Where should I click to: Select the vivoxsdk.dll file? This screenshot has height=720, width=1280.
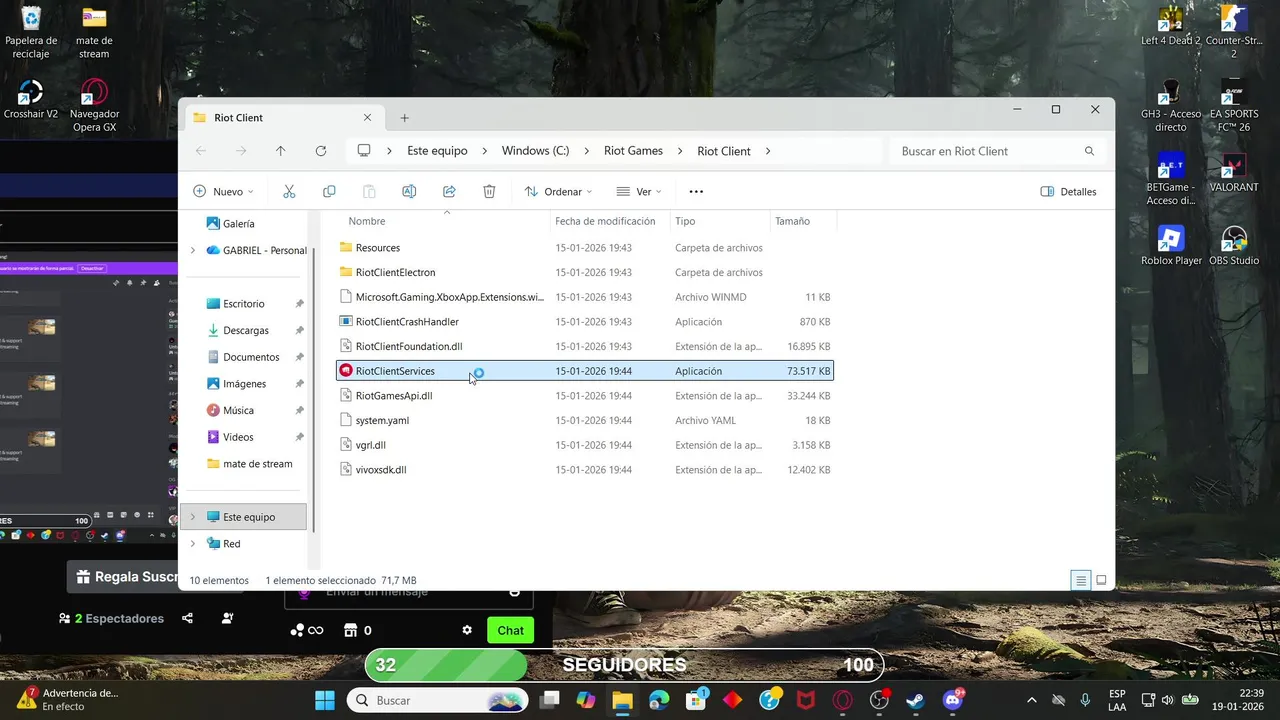pos(585,470)
